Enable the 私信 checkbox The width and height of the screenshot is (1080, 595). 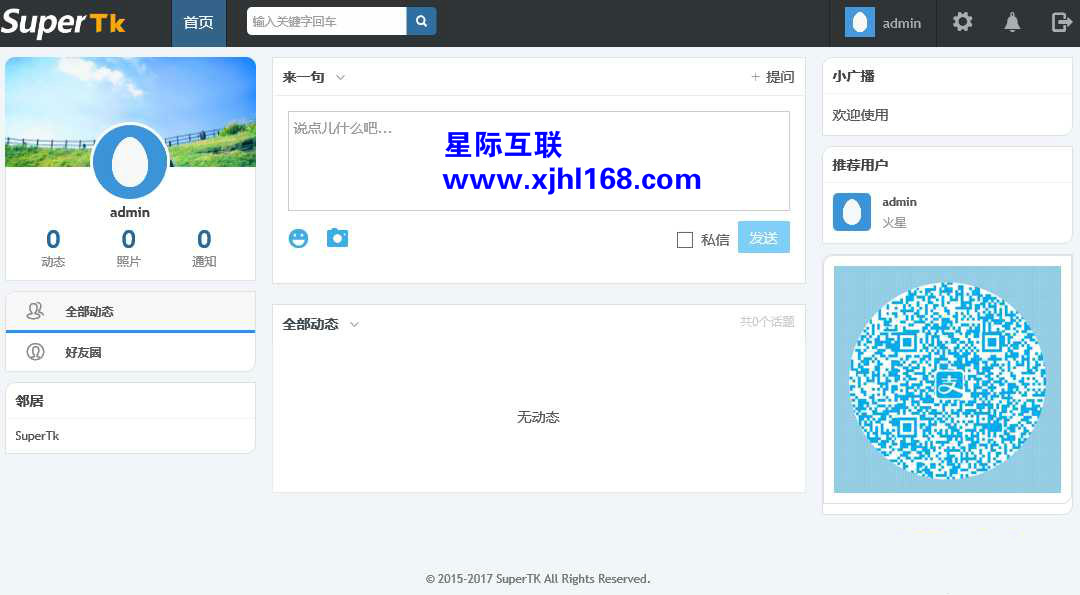click(685, 238)
